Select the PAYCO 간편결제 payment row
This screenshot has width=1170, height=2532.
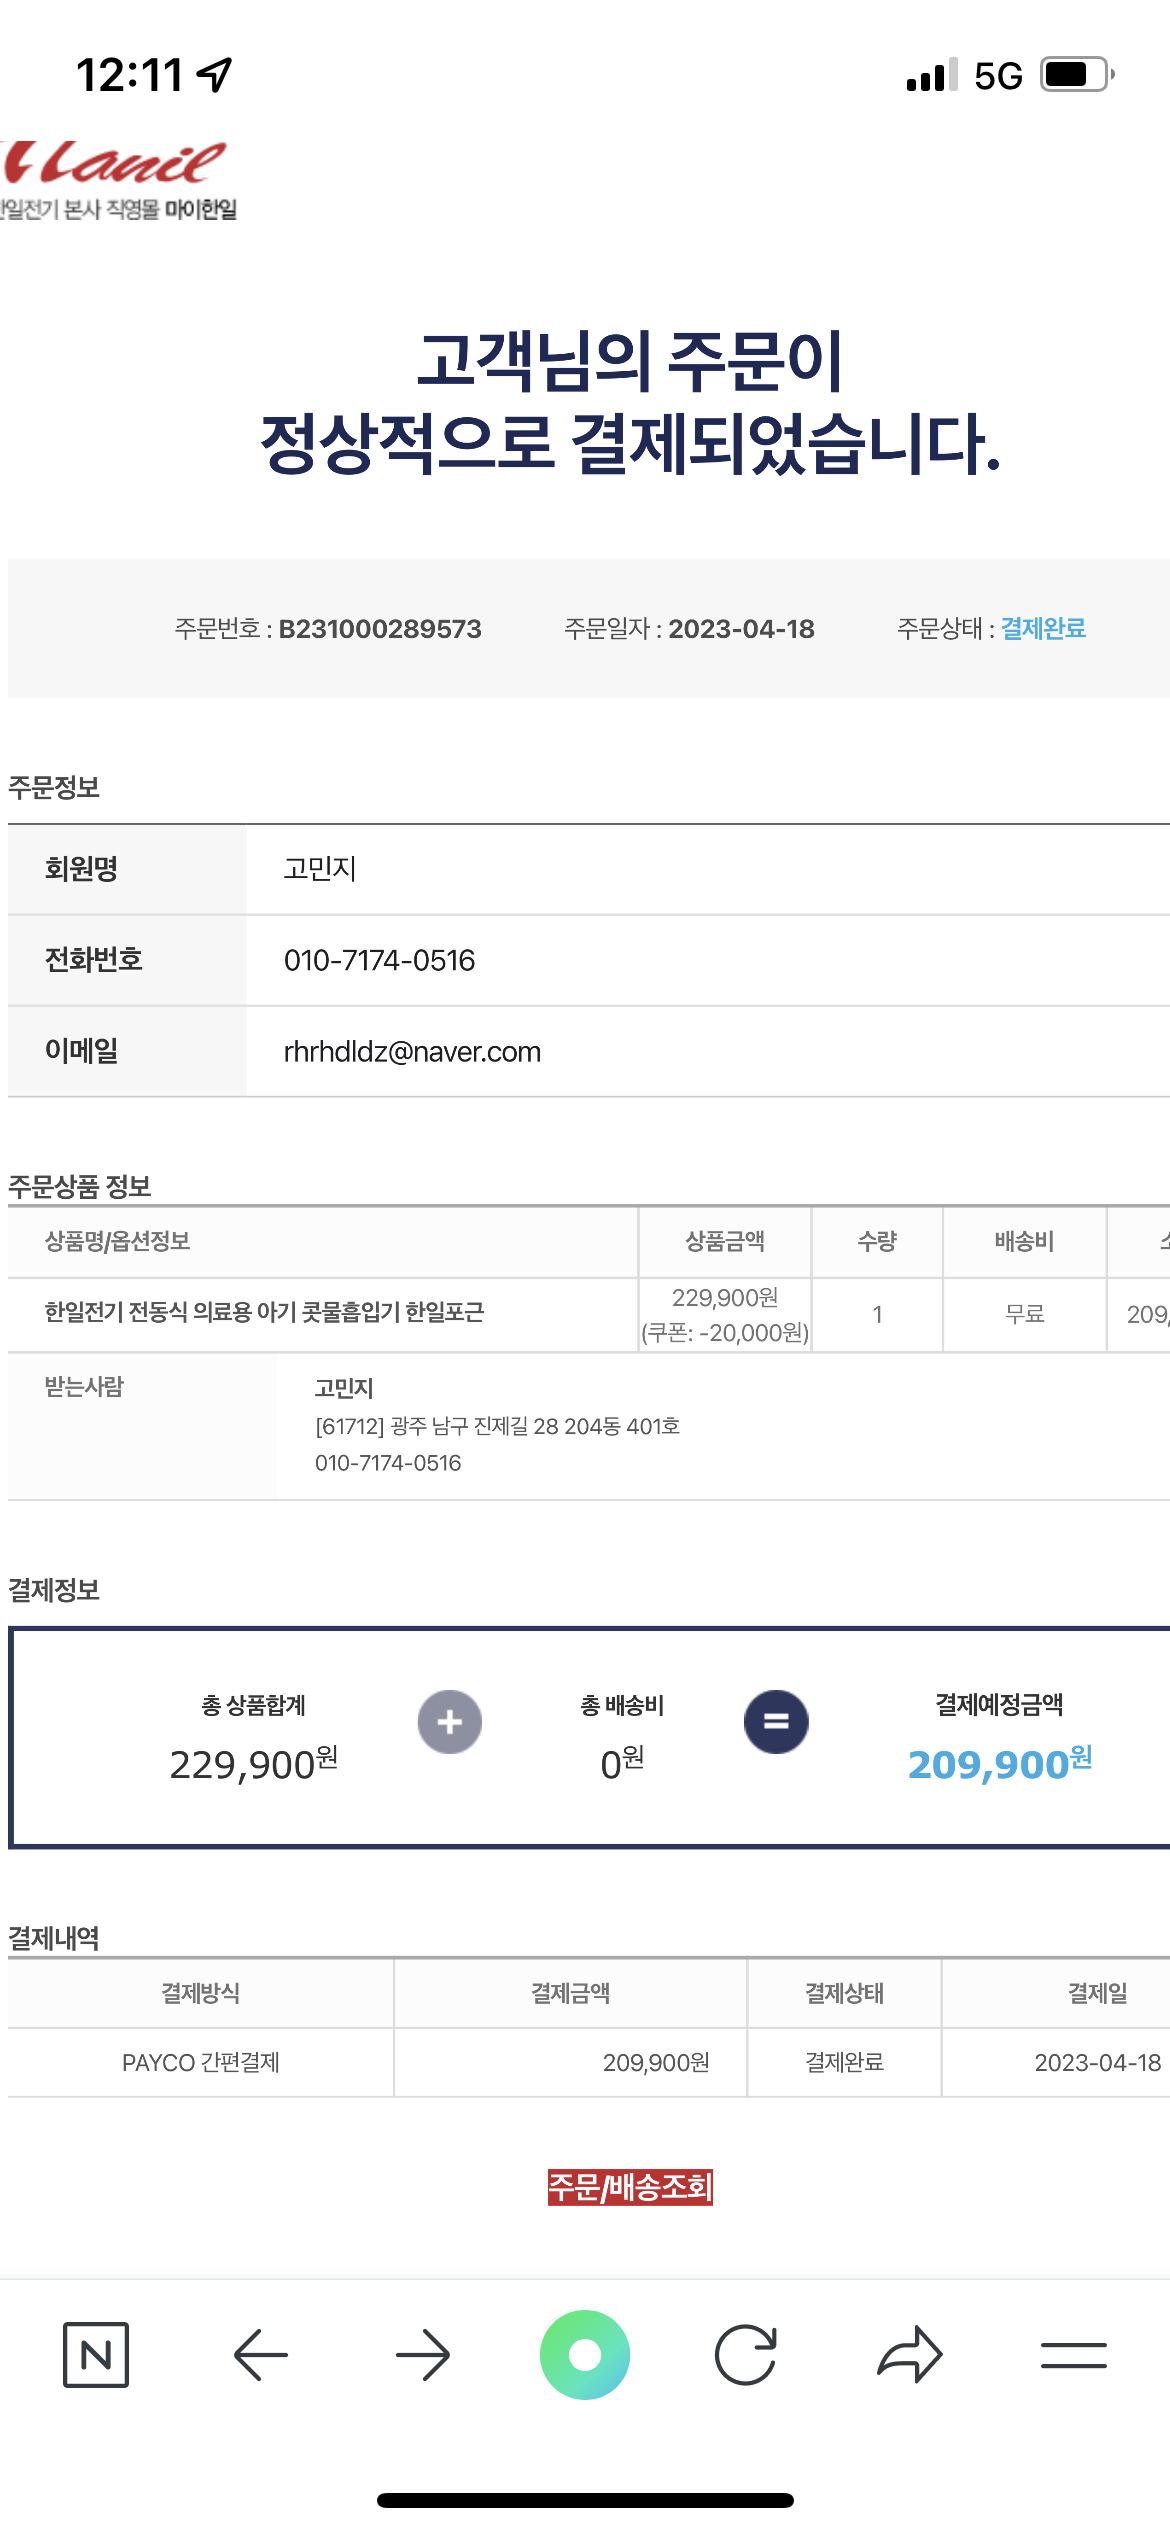coord(588,2062)
